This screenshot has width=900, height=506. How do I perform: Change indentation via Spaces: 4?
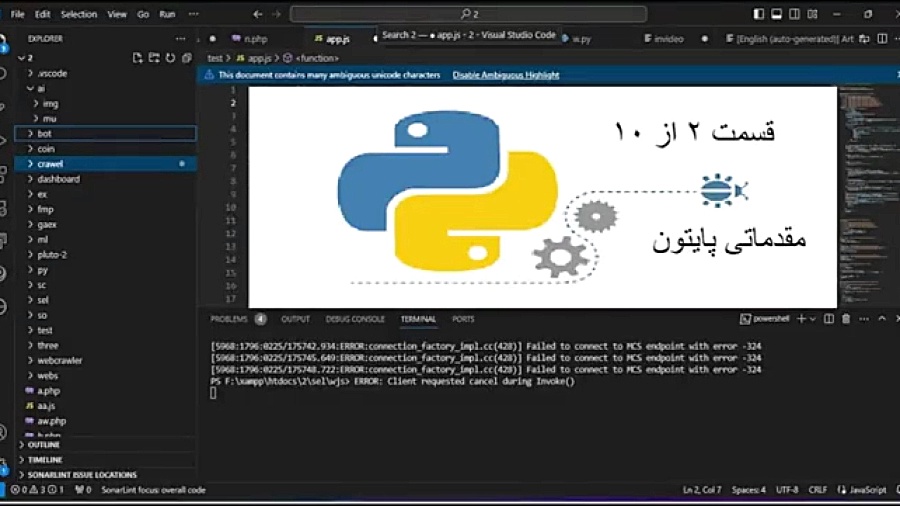(748, 490)
